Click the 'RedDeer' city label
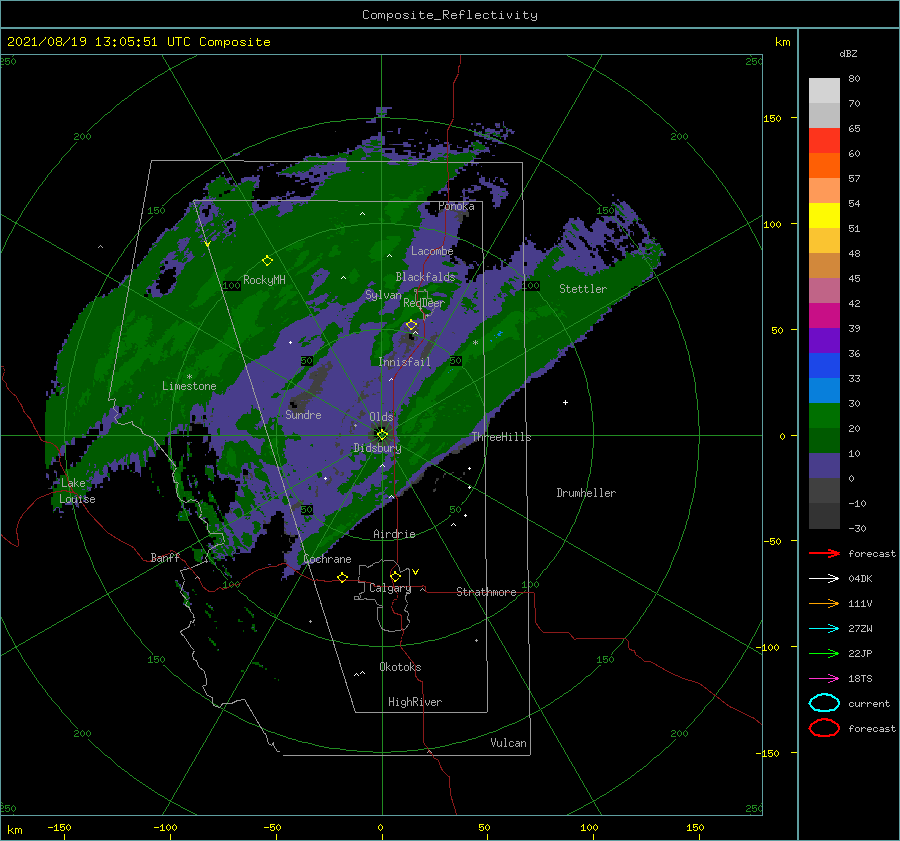Viewport: 900px width, 841px height. point(424,303)
